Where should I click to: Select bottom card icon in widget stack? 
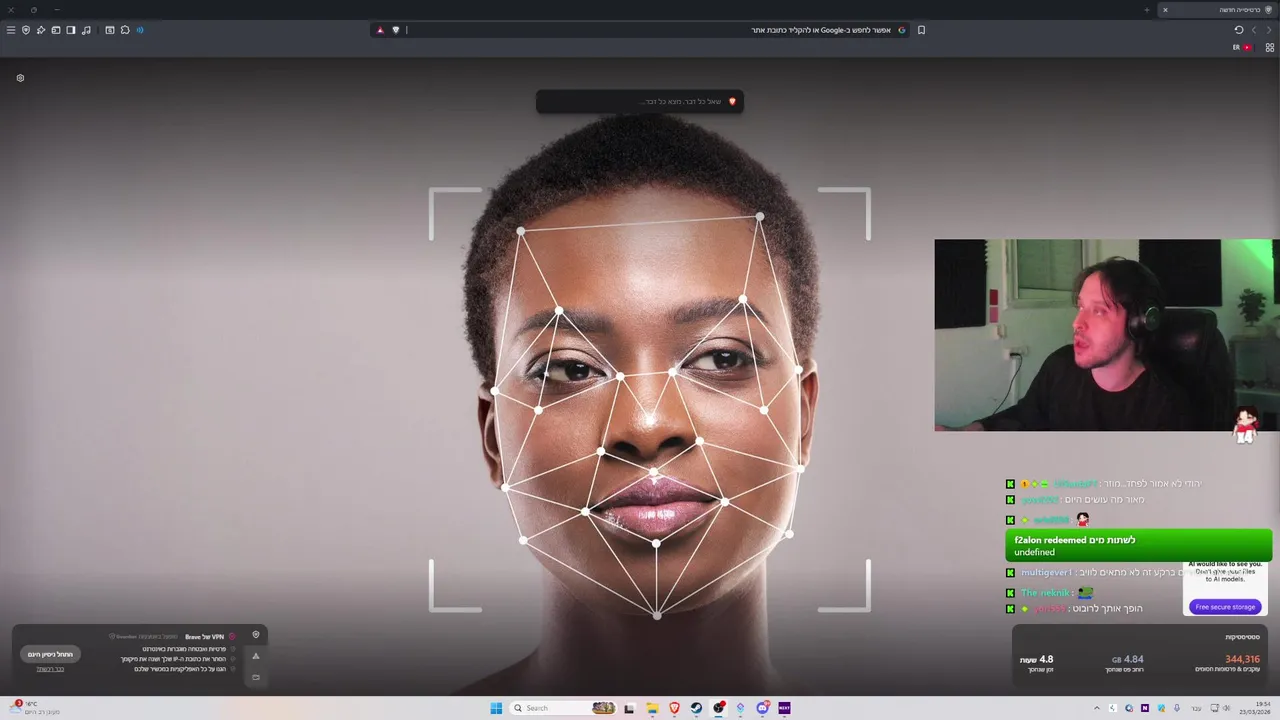point(256,677)
